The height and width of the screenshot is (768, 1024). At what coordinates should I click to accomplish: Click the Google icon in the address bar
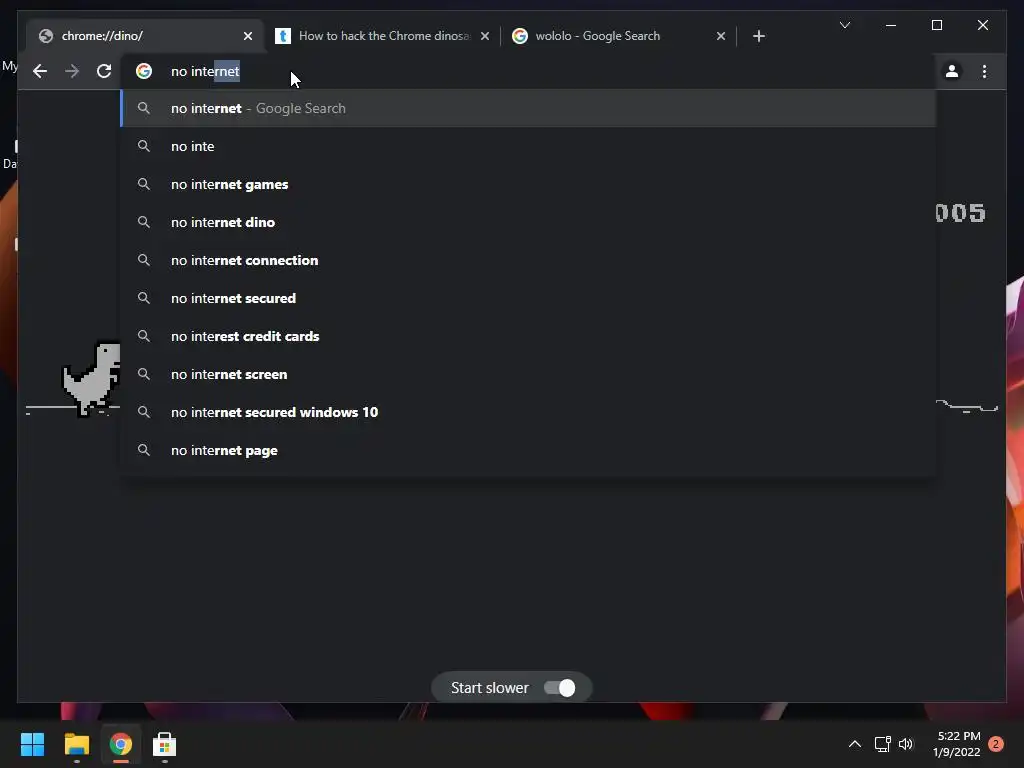(x=144, y=71)
